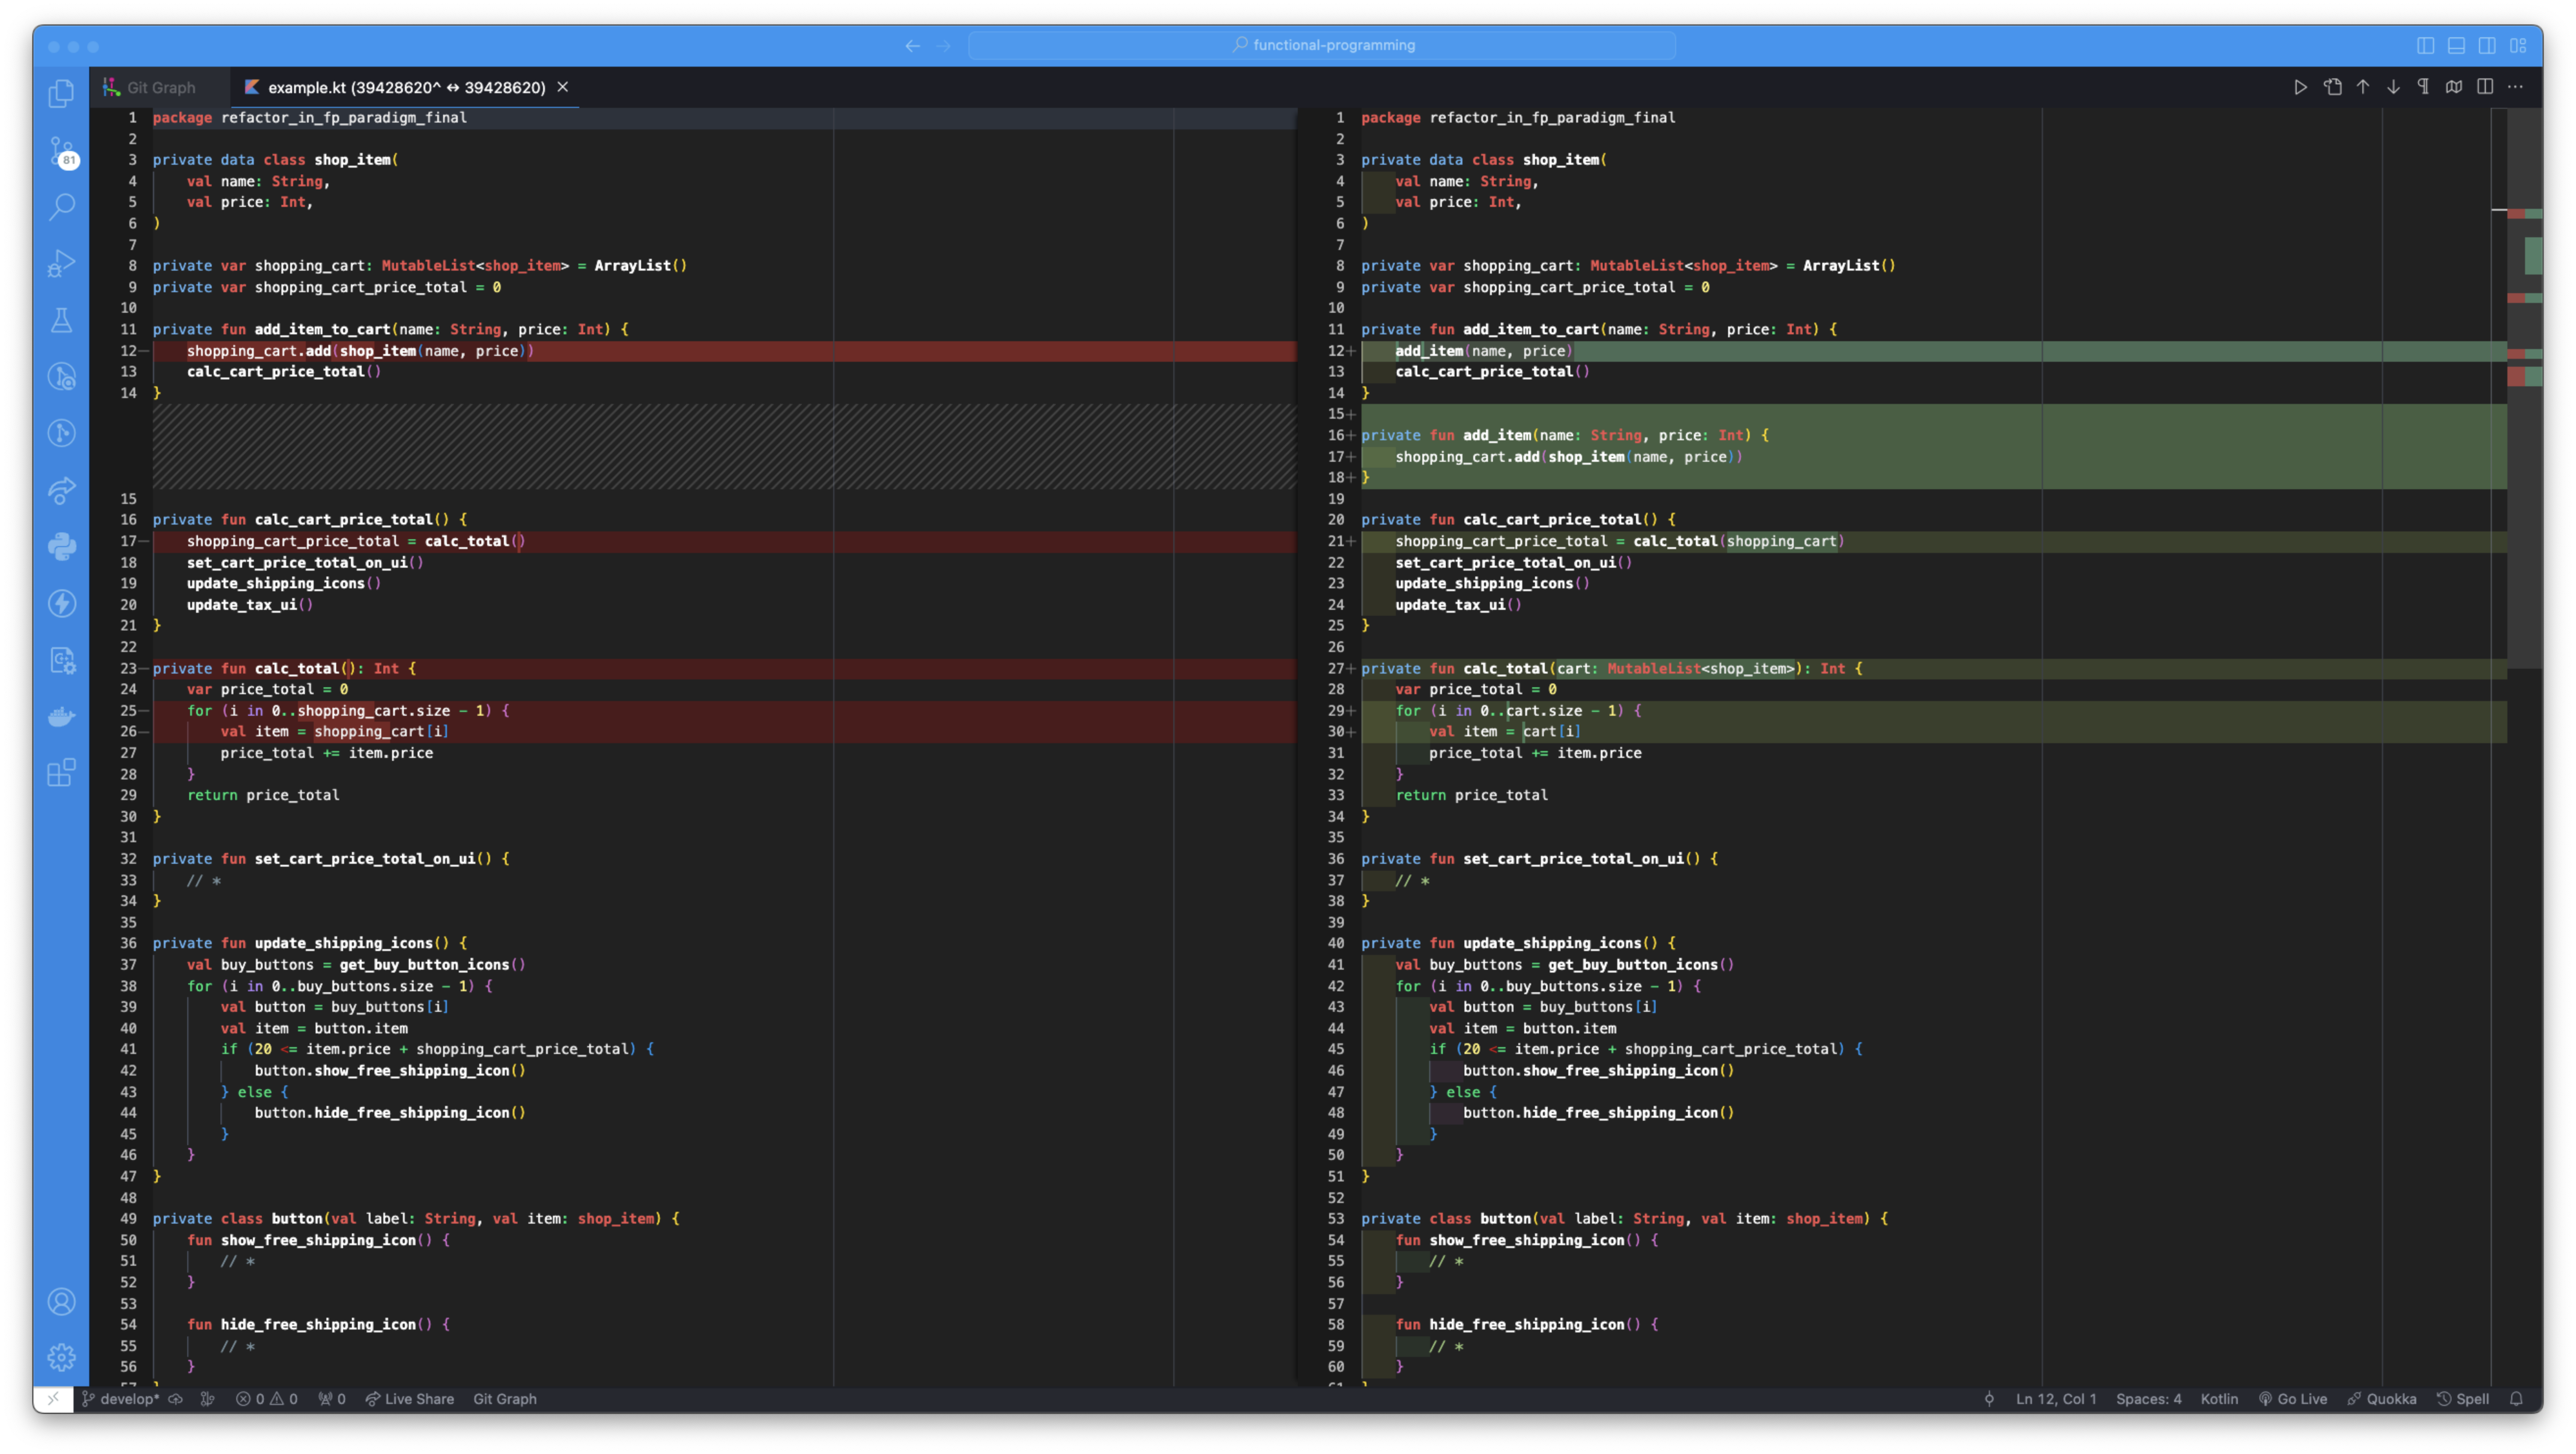Screen dimensions: 2576x1454
Task: Go to previous change with up arrow
Action: coord(2362,87)
